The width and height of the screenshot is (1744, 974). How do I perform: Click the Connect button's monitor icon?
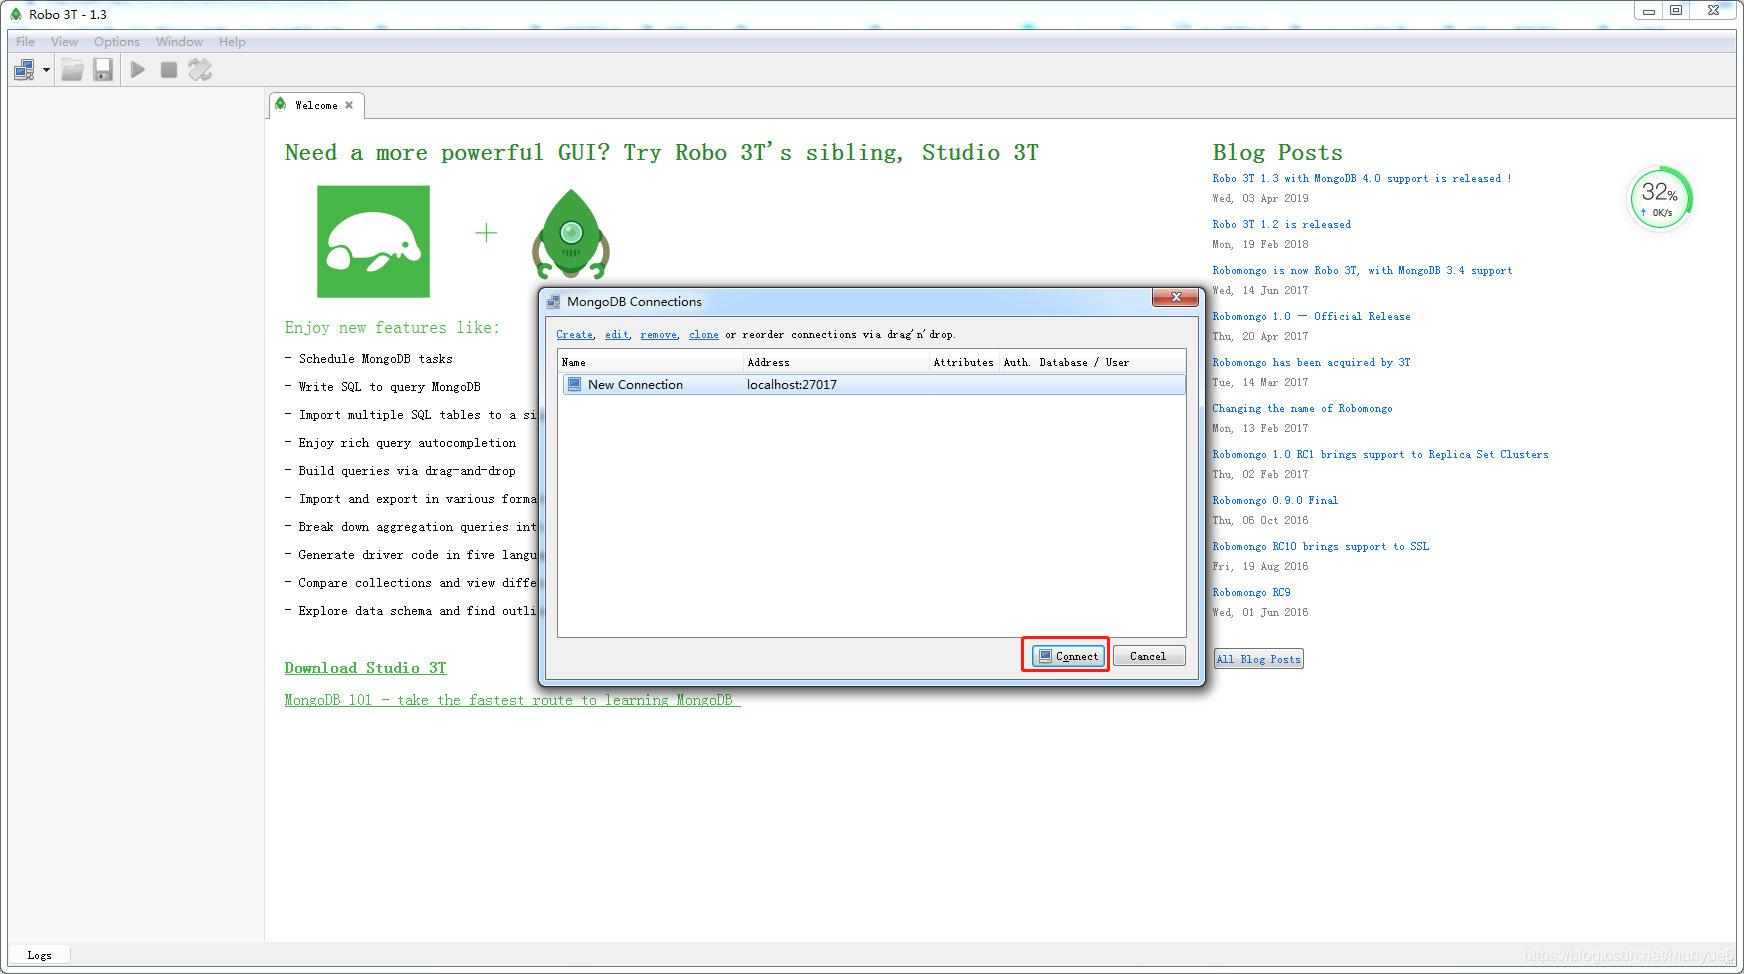tap(1045, 656)
